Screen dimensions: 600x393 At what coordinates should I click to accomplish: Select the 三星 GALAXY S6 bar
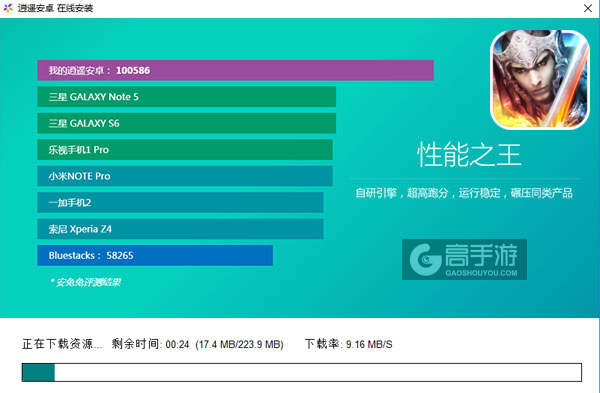pos(186,123)
